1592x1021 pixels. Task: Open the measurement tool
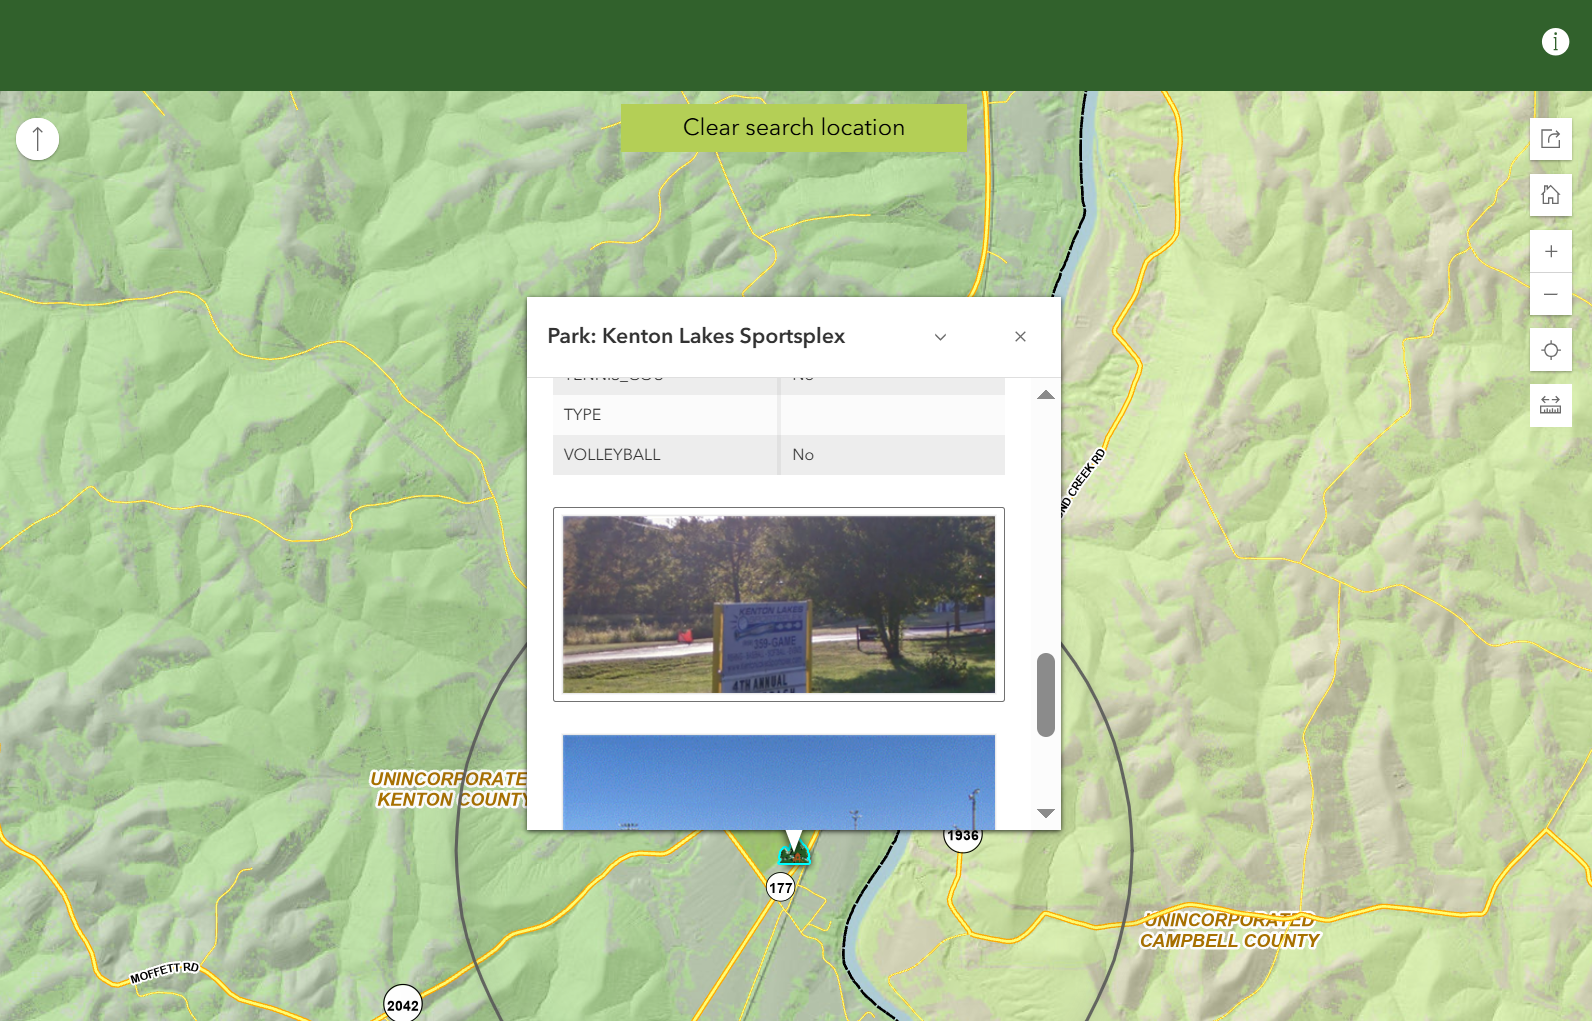pos(1551,406)
